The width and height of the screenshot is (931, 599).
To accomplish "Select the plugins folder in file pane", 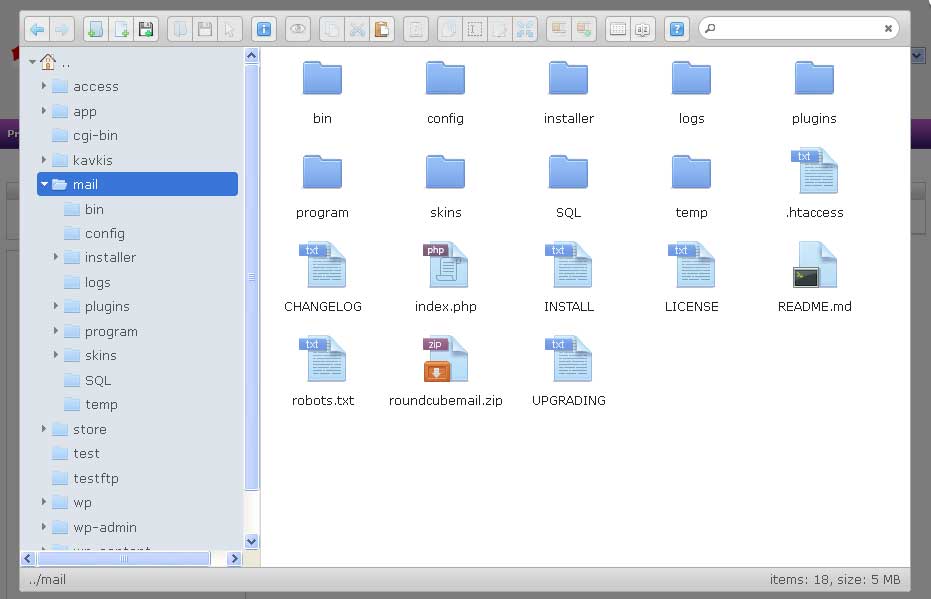I will point(814,92).
